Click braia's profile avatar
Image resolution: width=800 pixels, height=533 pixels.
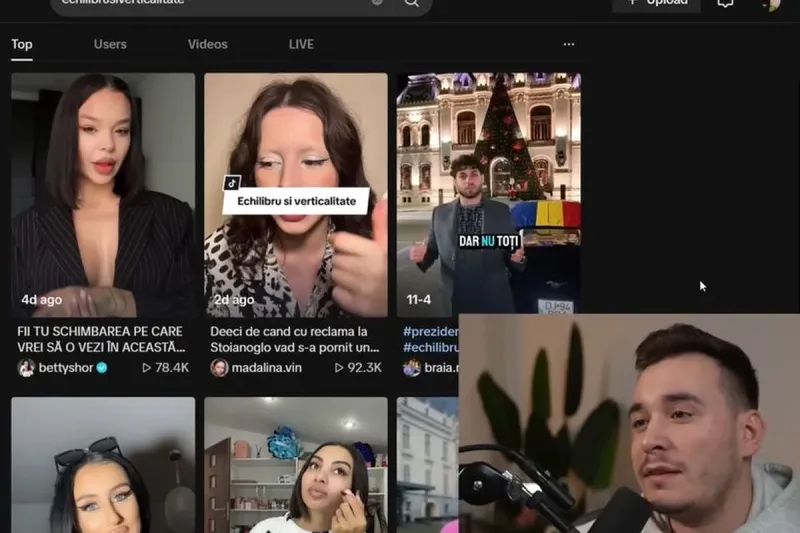[411, 368]
